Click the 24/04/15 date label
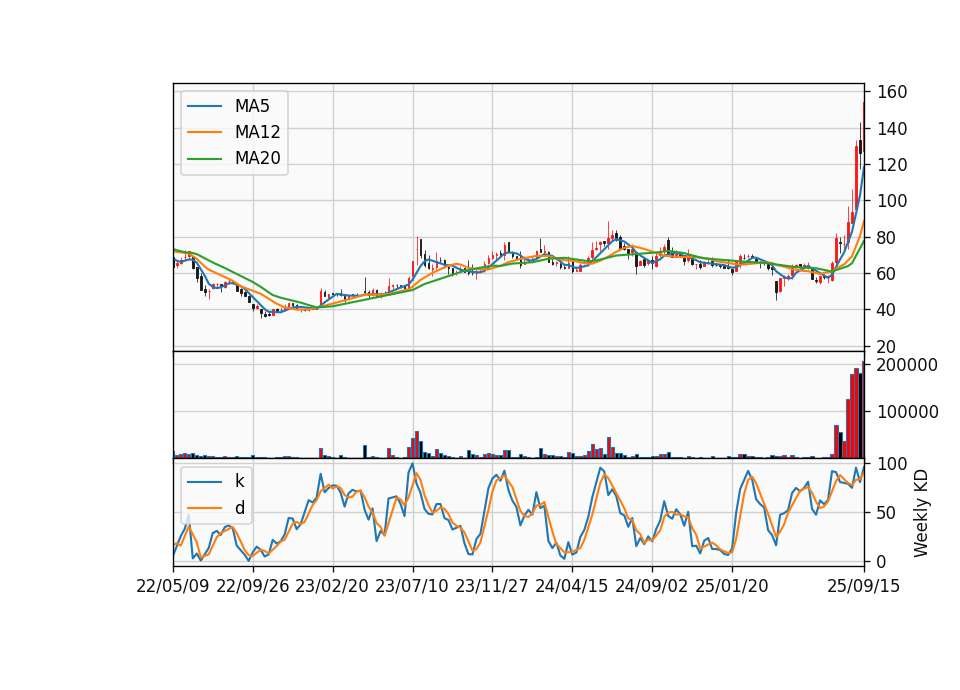960x690 pixels. pos(572,586)
